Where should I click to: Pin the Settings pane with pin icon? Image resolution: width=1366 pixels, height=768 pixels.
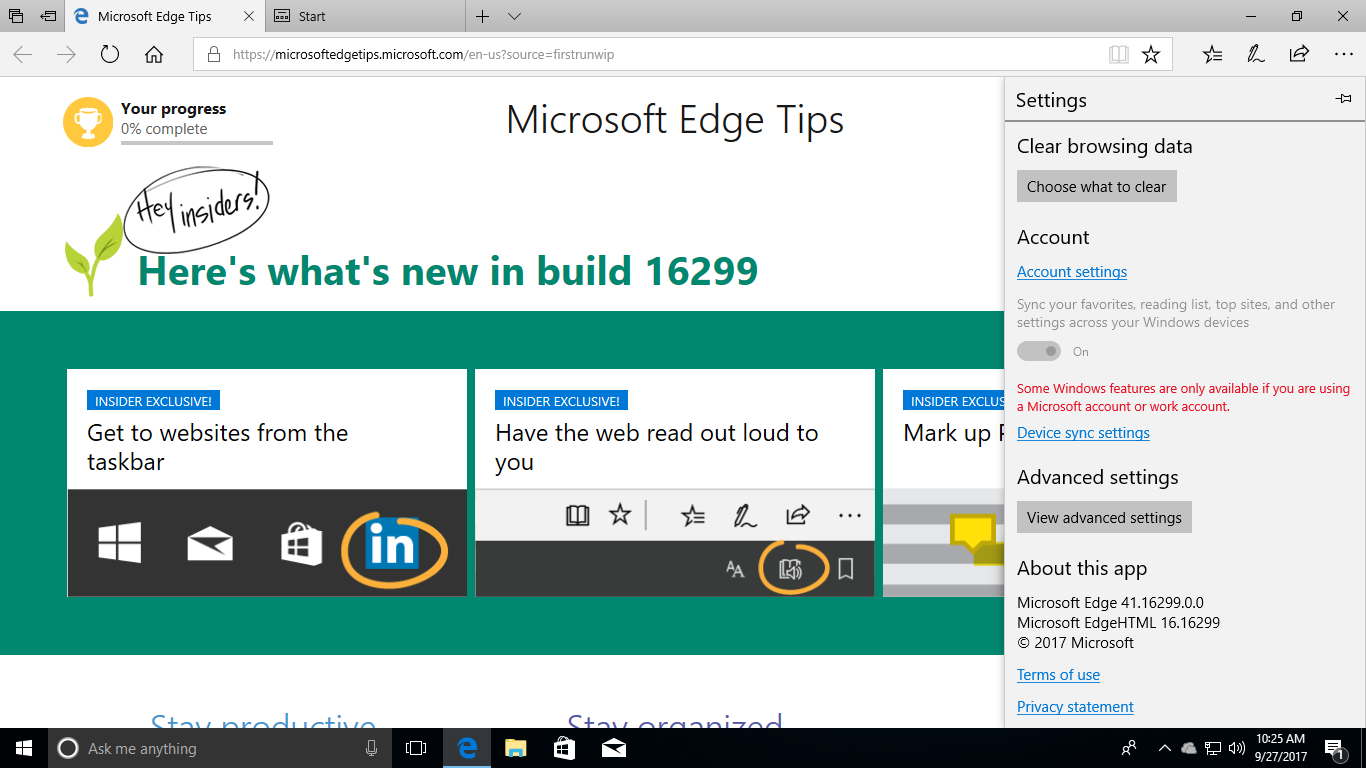click(1343, 99)
